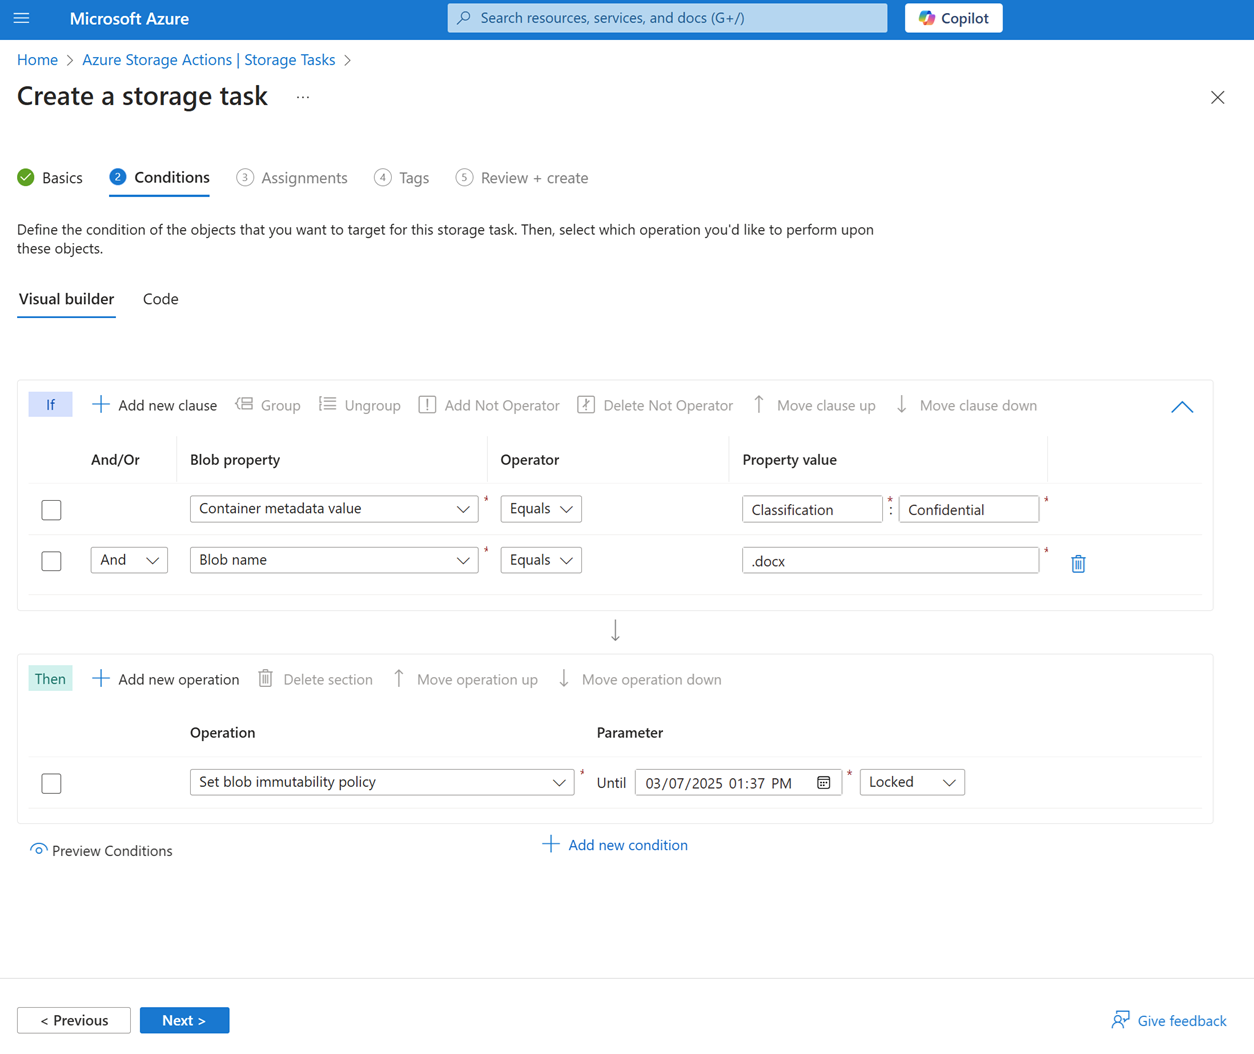The height and width of the screenshot is (1054, 1254).
Task: Delete the Blob name clause with trash icon
Action: pos(1077,563)
